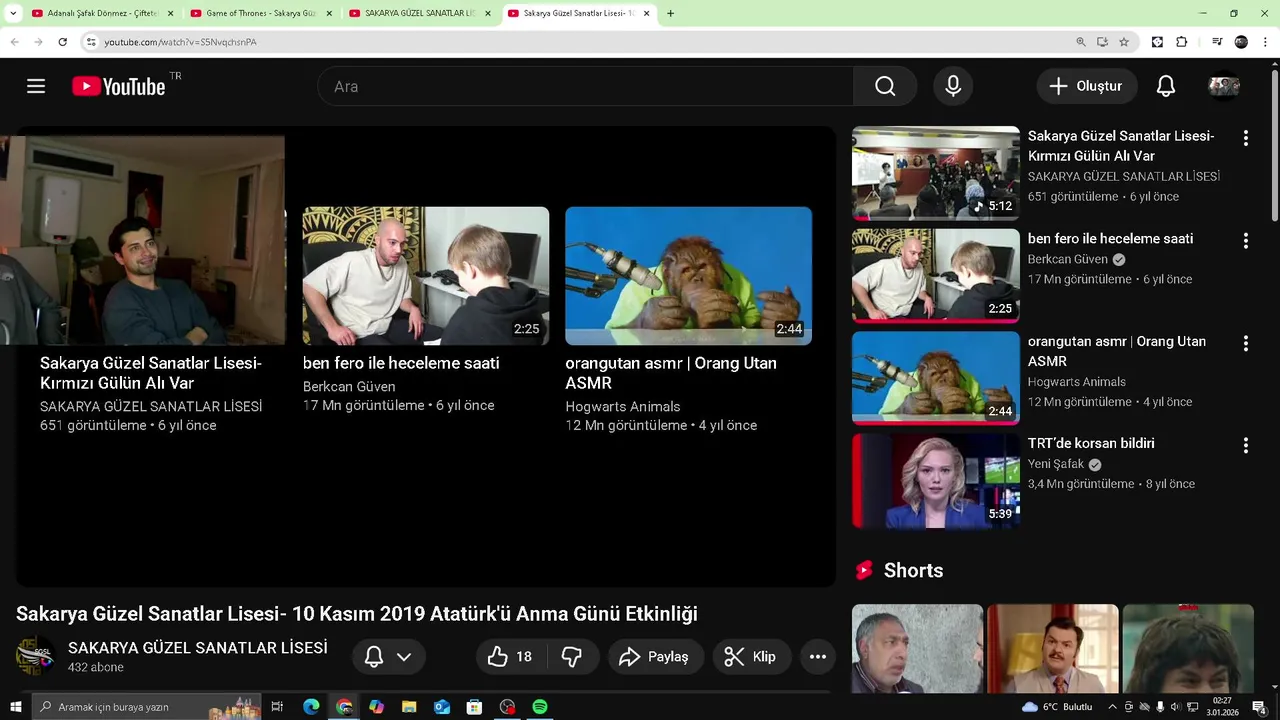Open the taskbar clock showing 02:27
The image size is (1280, 720).
[x=1222, y=707]
